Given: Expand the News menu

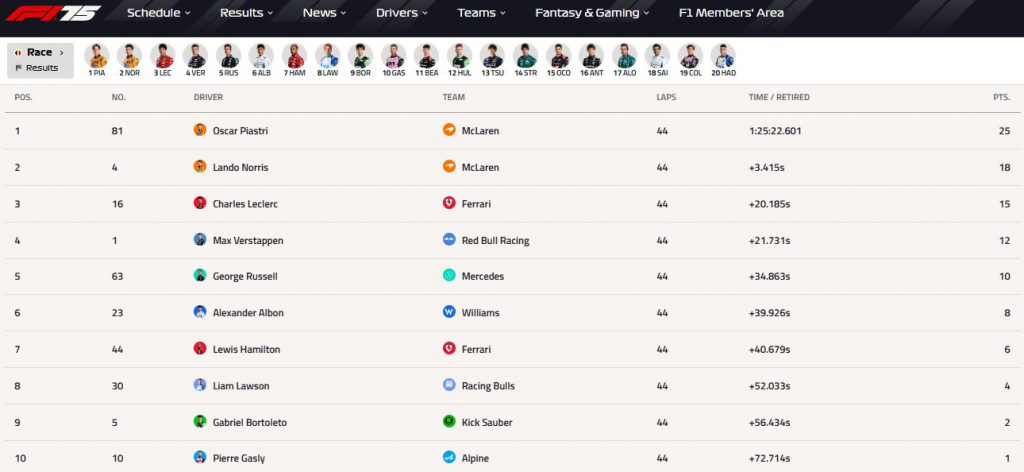Looking at the screenshot, I should tap(325, 12).
